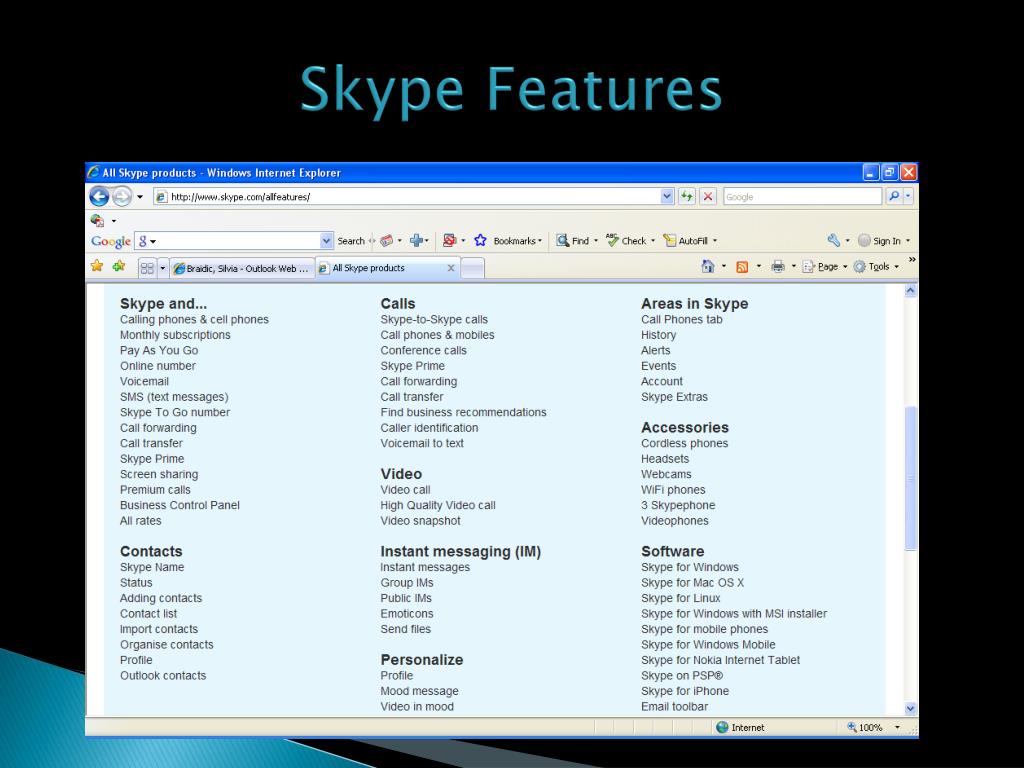Screen dimensions: 1024x768
Task: Open the Screen sharing link
Action: [x=159, y=474]
